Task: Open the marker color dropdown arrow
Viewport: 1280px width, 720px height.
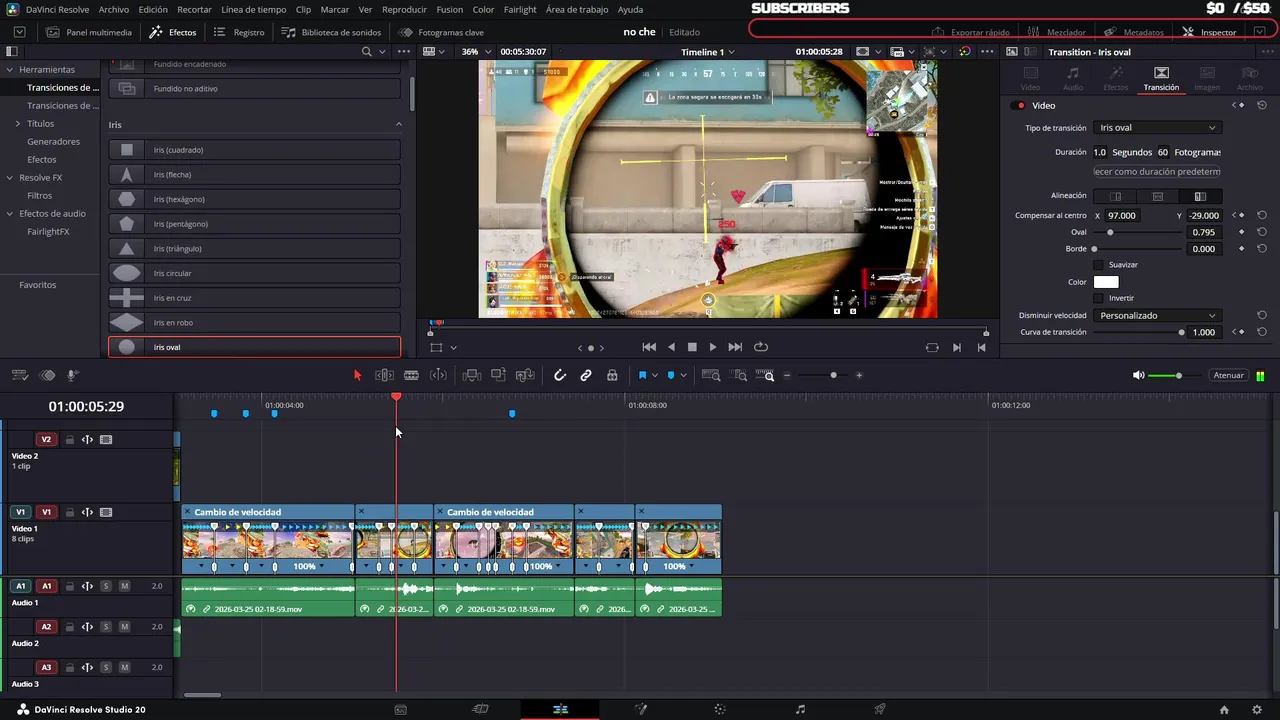Action: 684,375
